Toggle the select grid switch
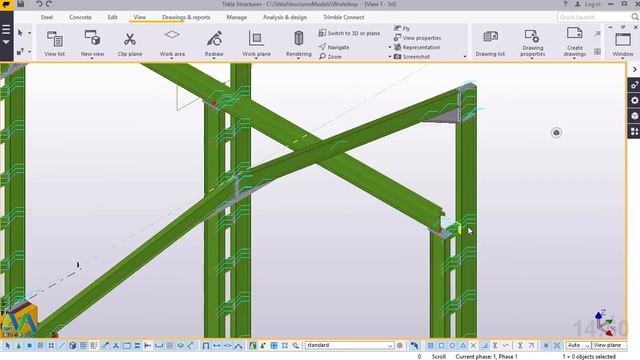Image resolution: width=640 pixels, height=360 pixels. 83,345
